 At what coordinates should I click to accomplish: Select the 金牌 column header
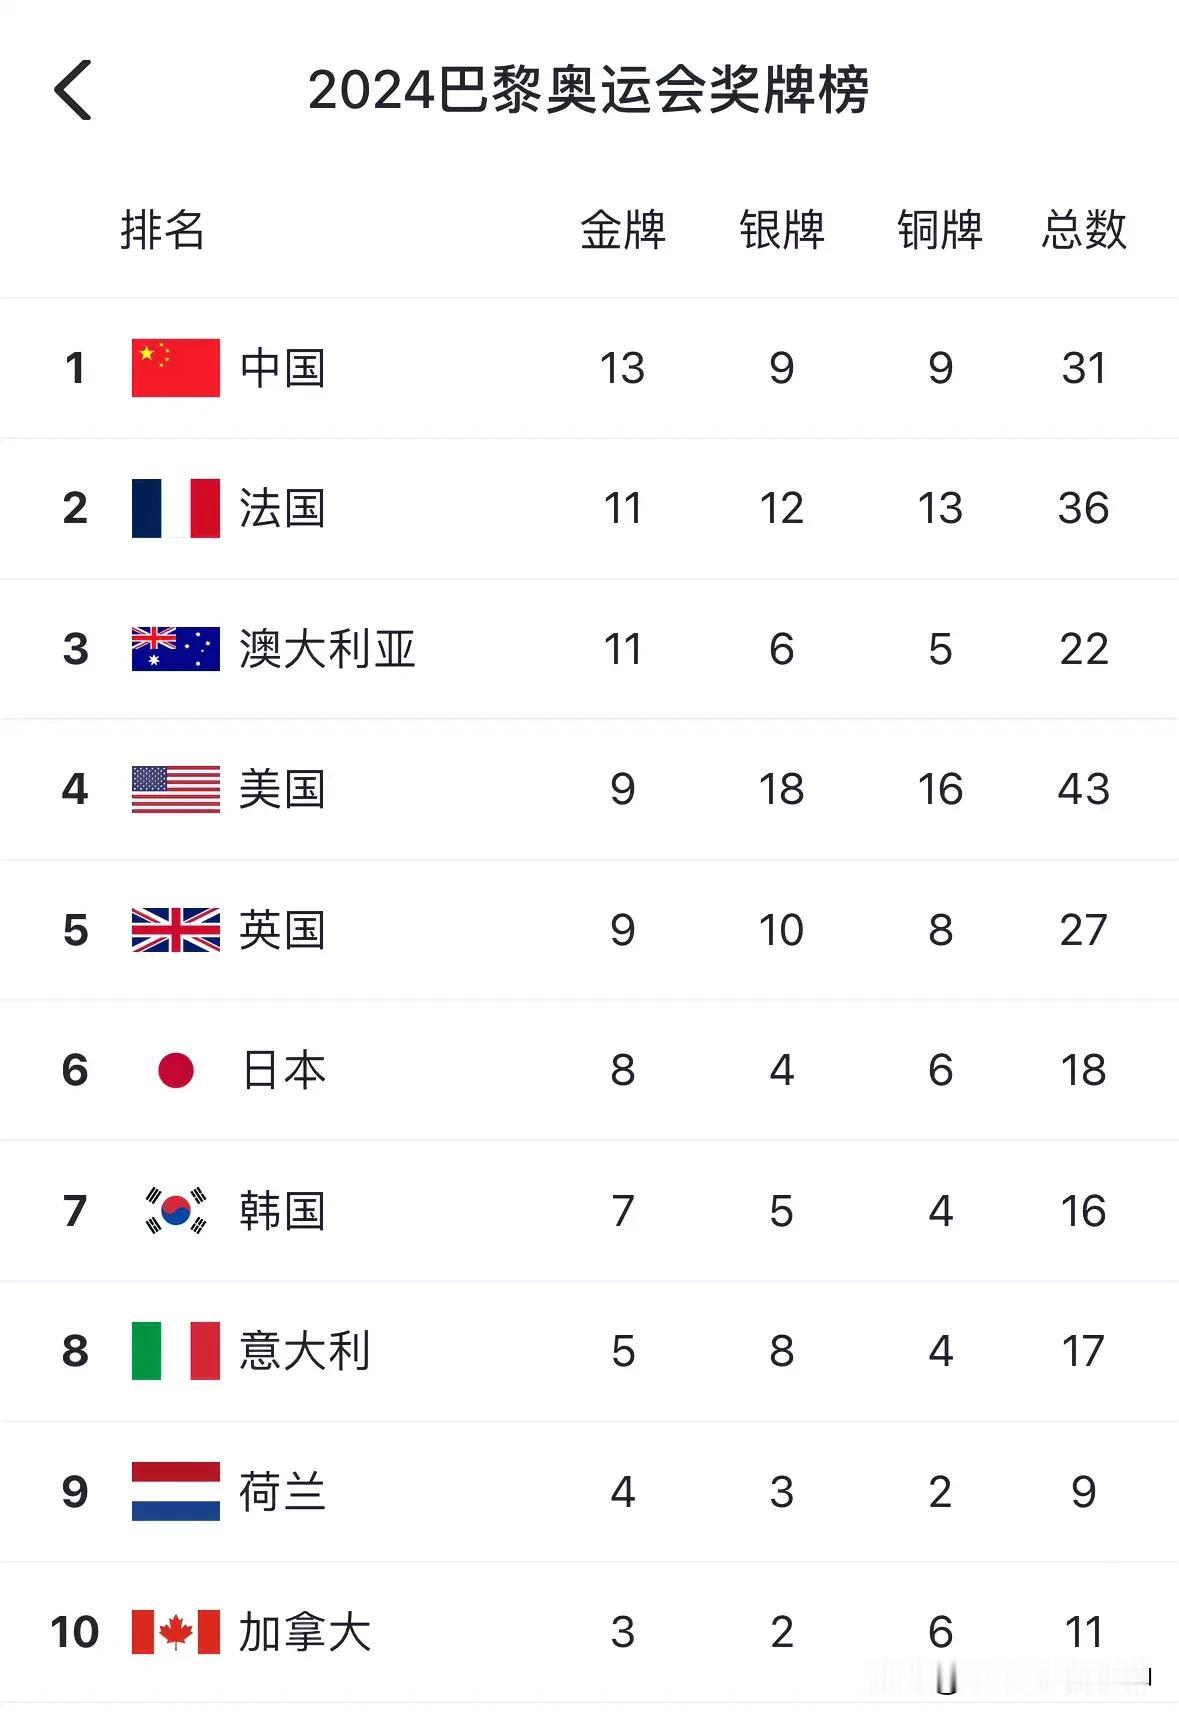pos(623,230)
